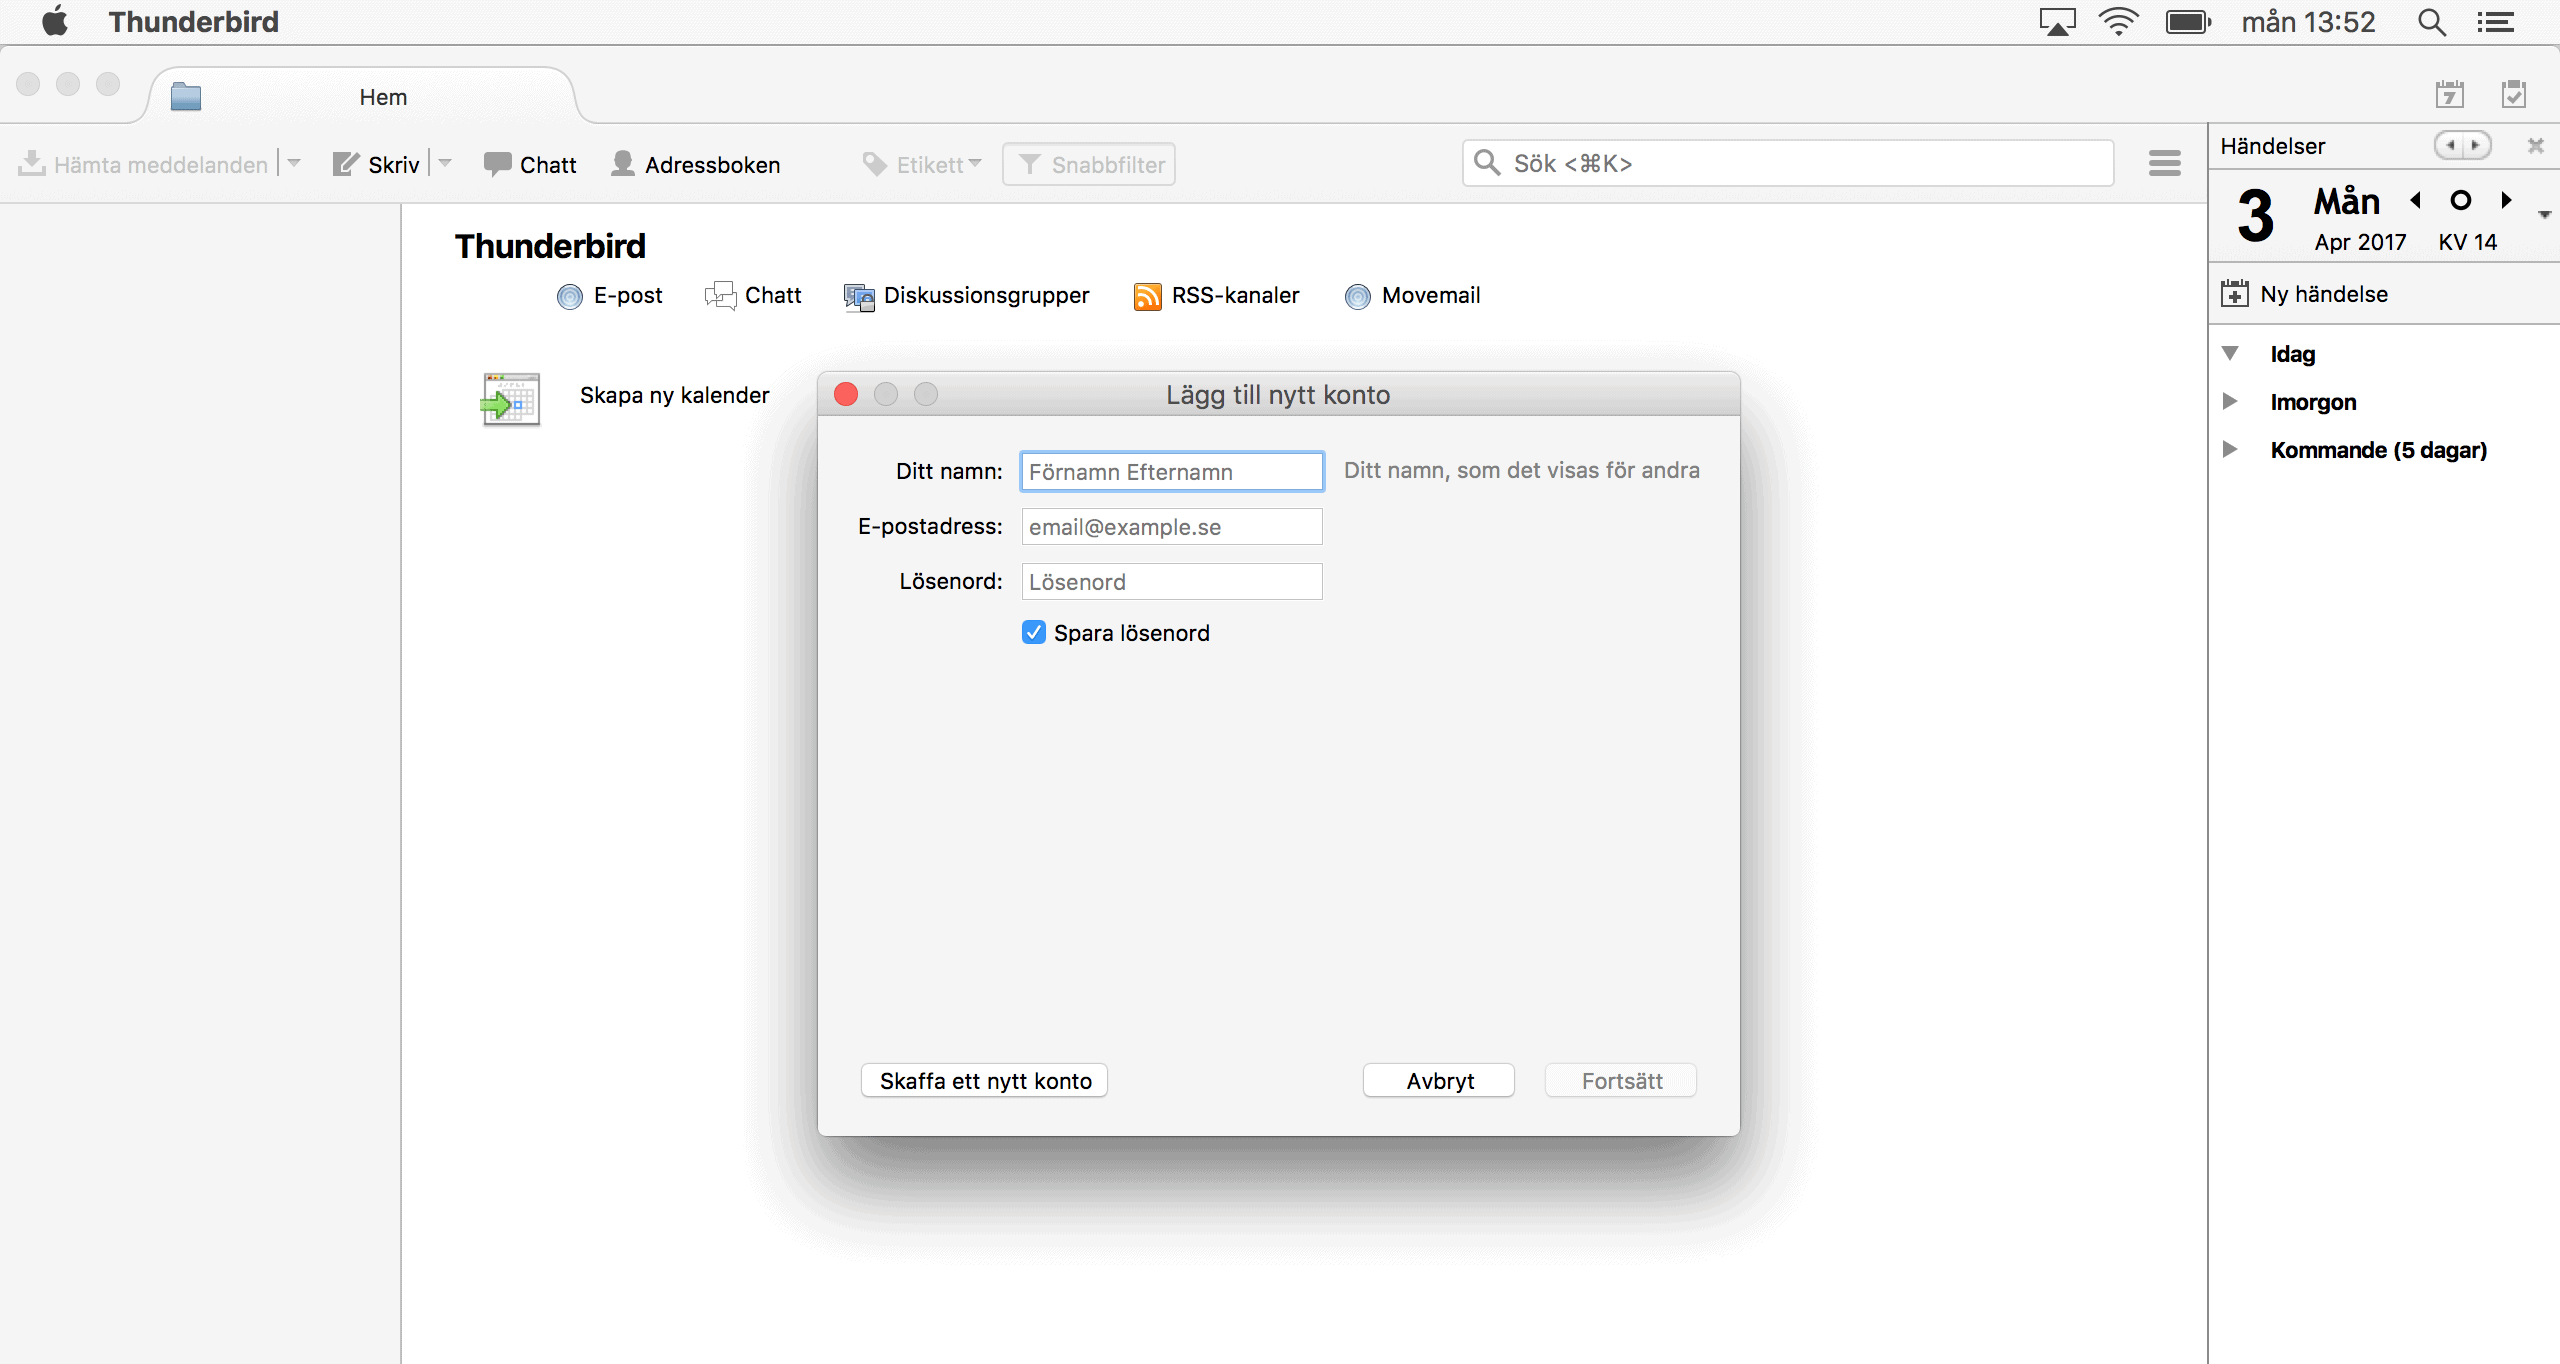Click Skaffa ett nytt konto button
Screen dimensions: 2560x1364
(x=984, y=1080)
